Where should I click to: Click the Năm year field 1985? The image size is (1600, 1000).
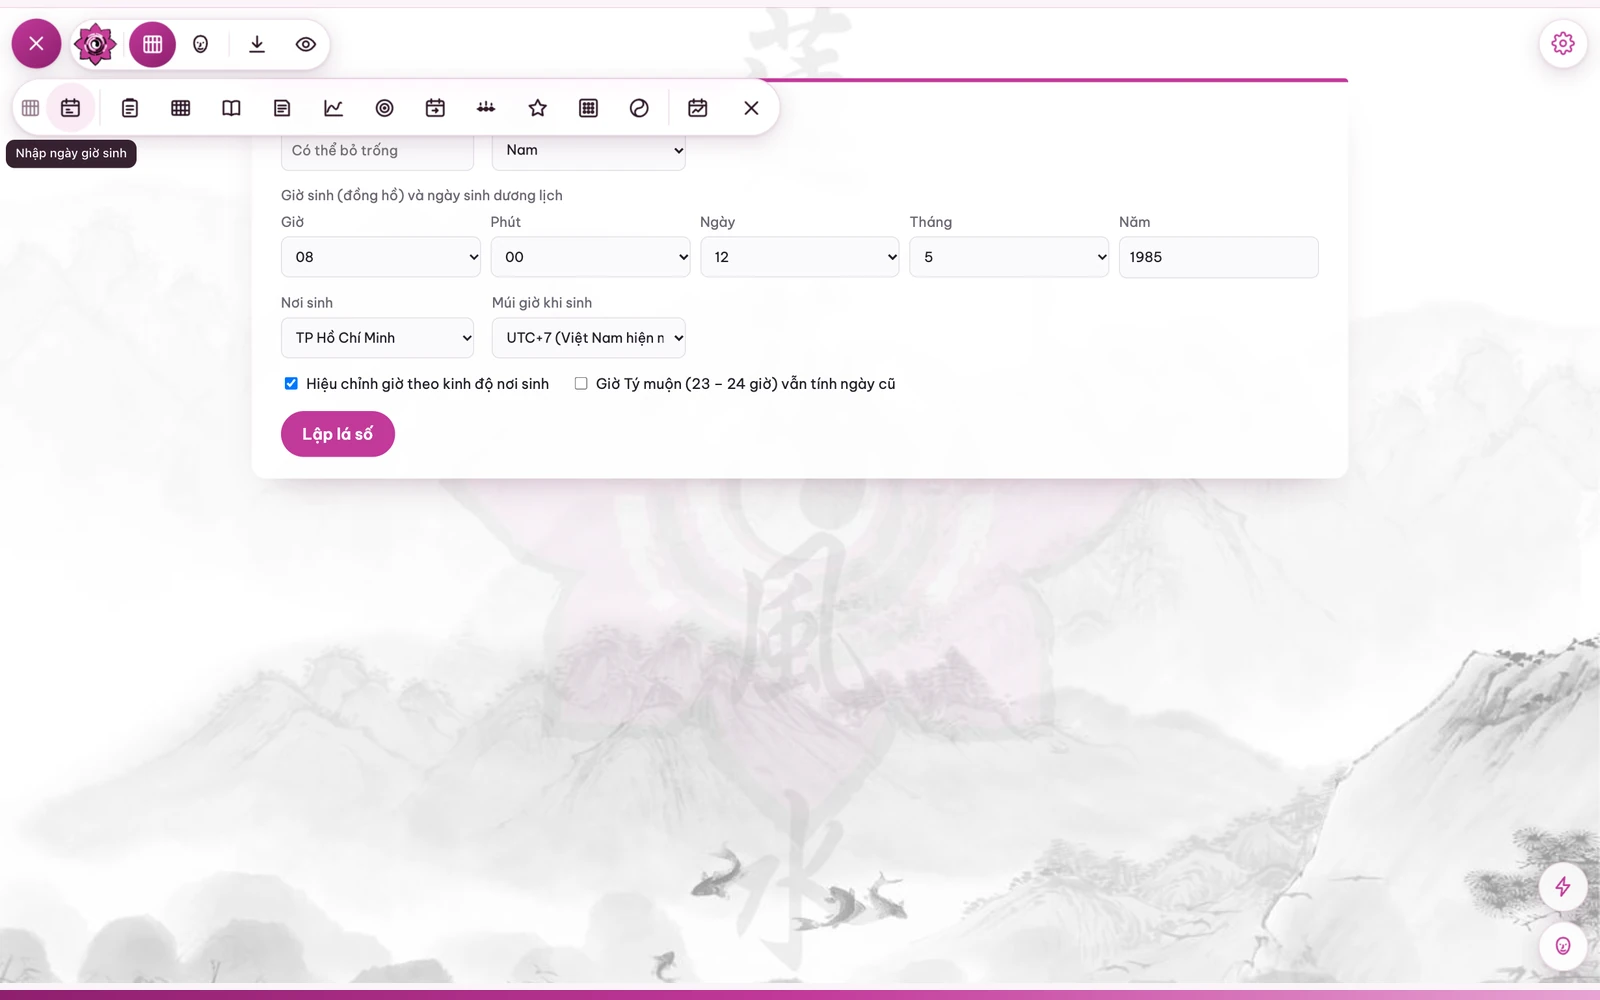coord(1218,257)
